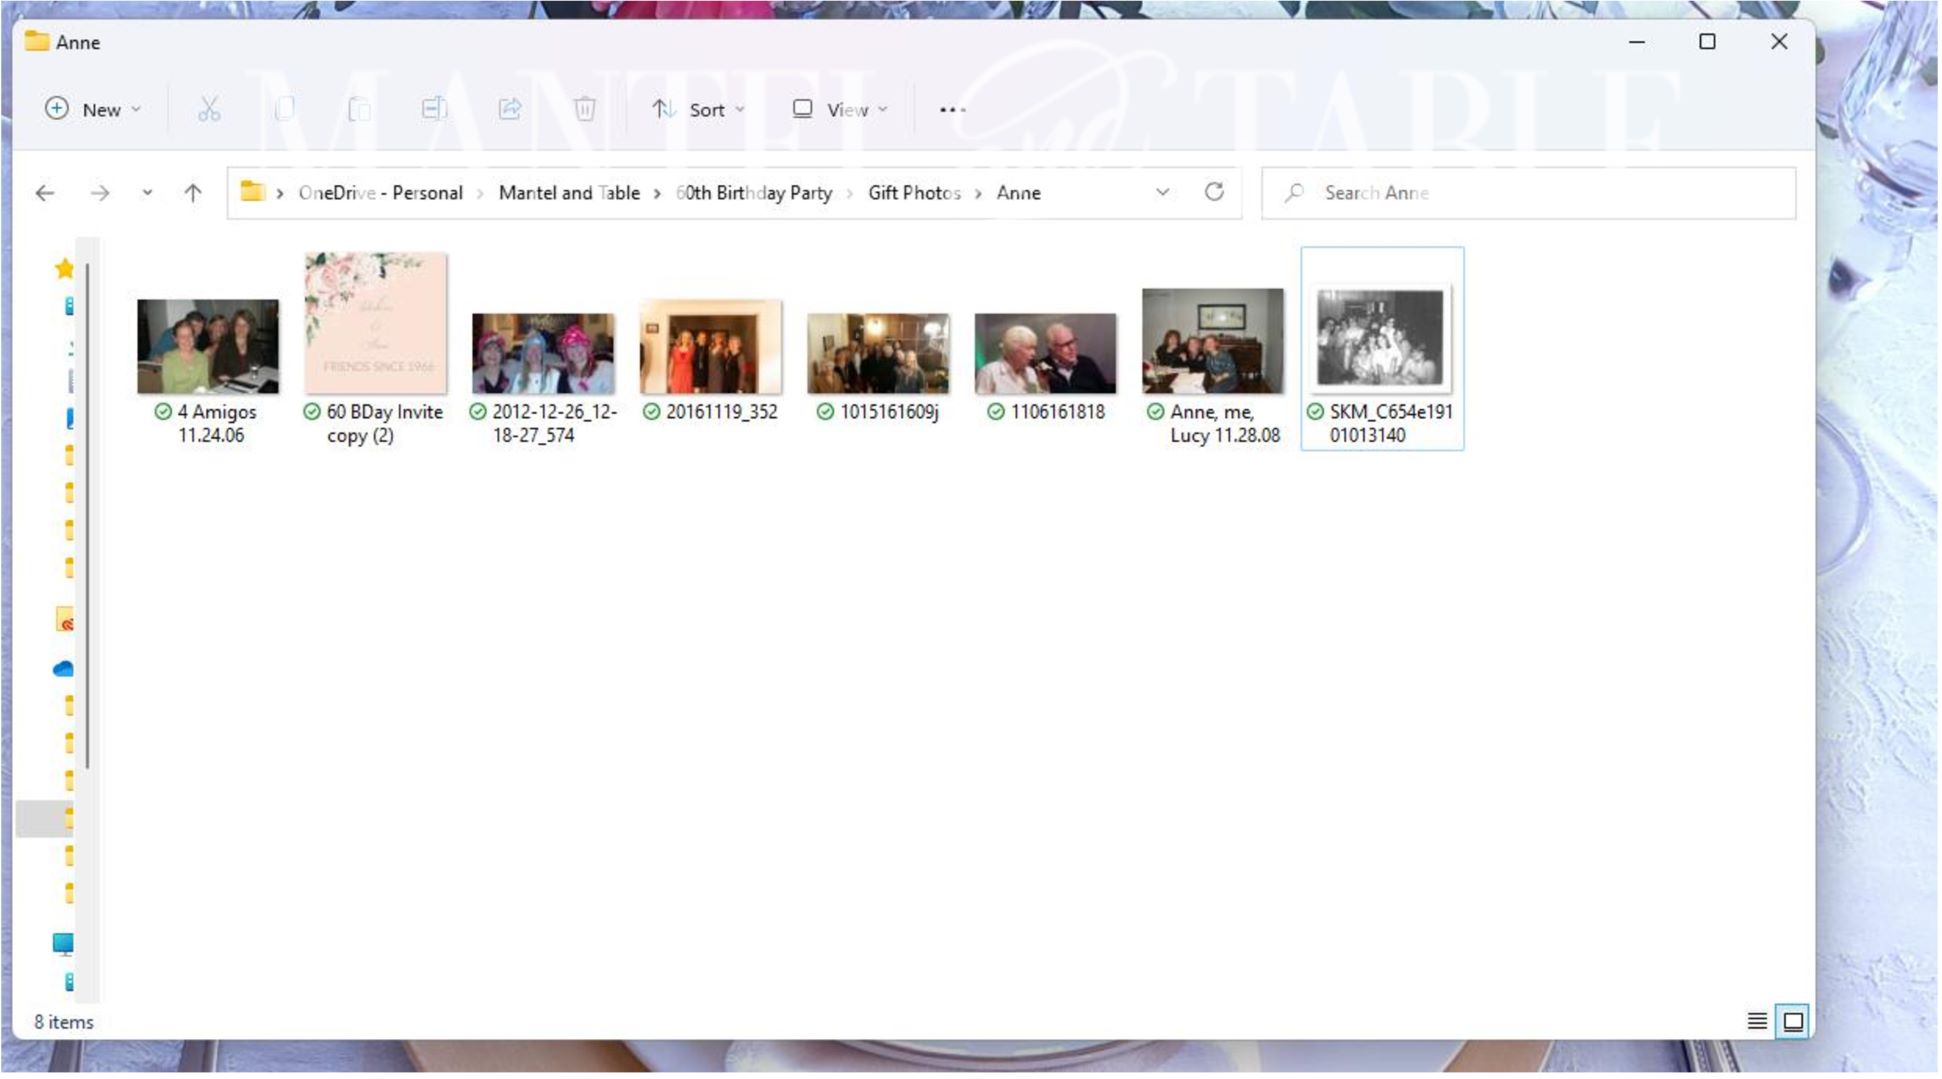Click the This PC monitor icon in sidebar

click(x=63, y=944)
